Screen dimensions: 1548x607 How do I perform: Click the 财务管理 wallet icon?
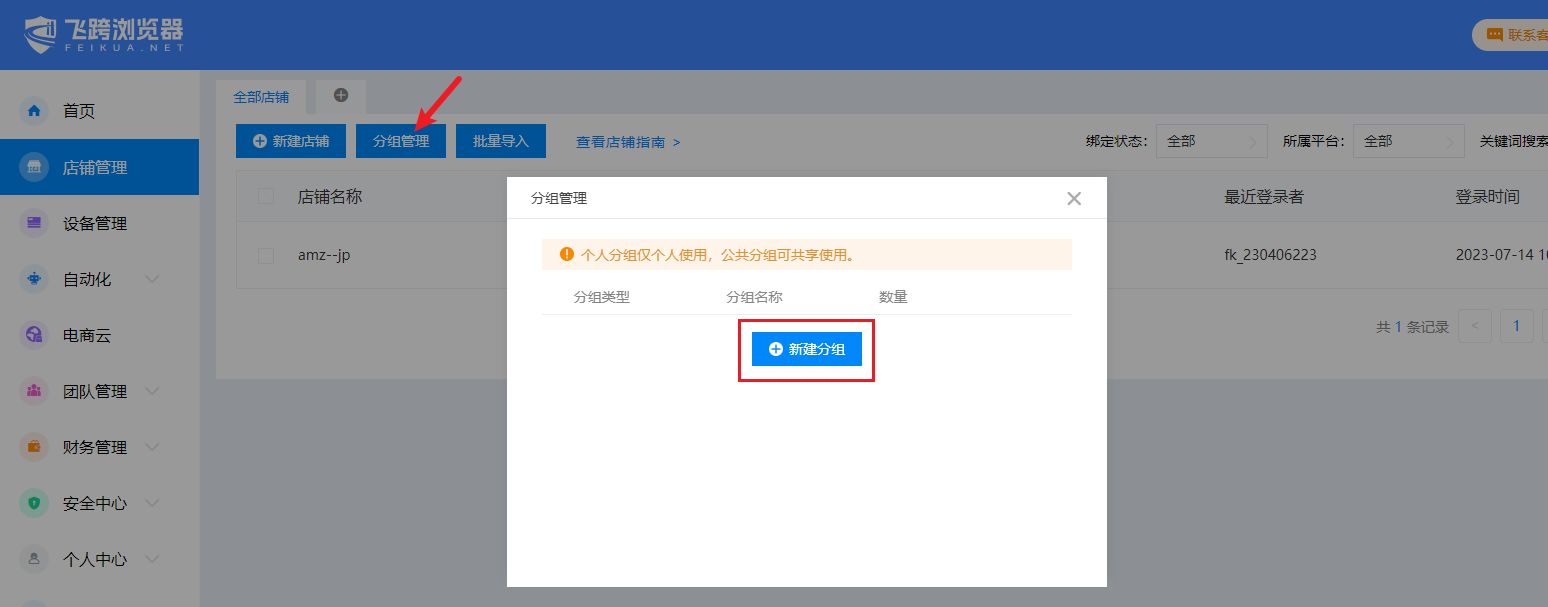click(34, 447)
